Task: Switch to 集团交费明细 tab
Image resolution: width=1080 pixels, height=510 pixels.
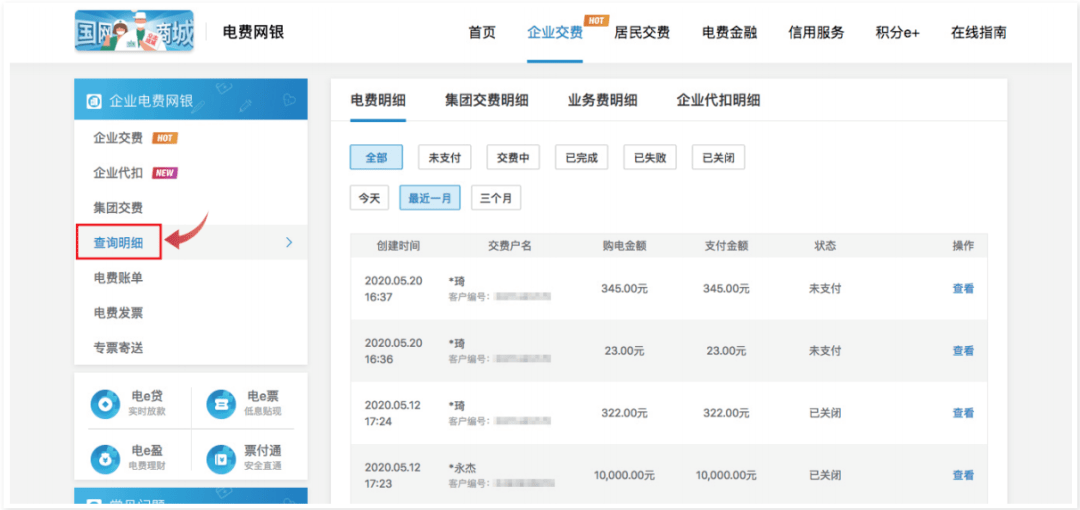Action: pos(486,101)
